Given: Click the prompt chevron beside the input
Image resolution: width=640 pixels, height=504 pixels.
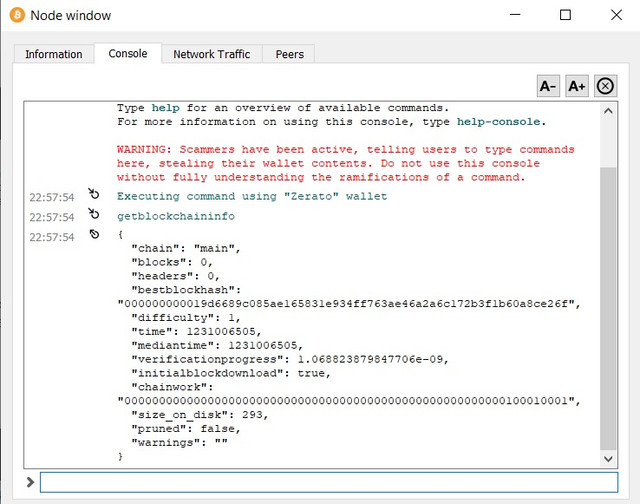Looking at the screenshot, I should coord(30,482).
